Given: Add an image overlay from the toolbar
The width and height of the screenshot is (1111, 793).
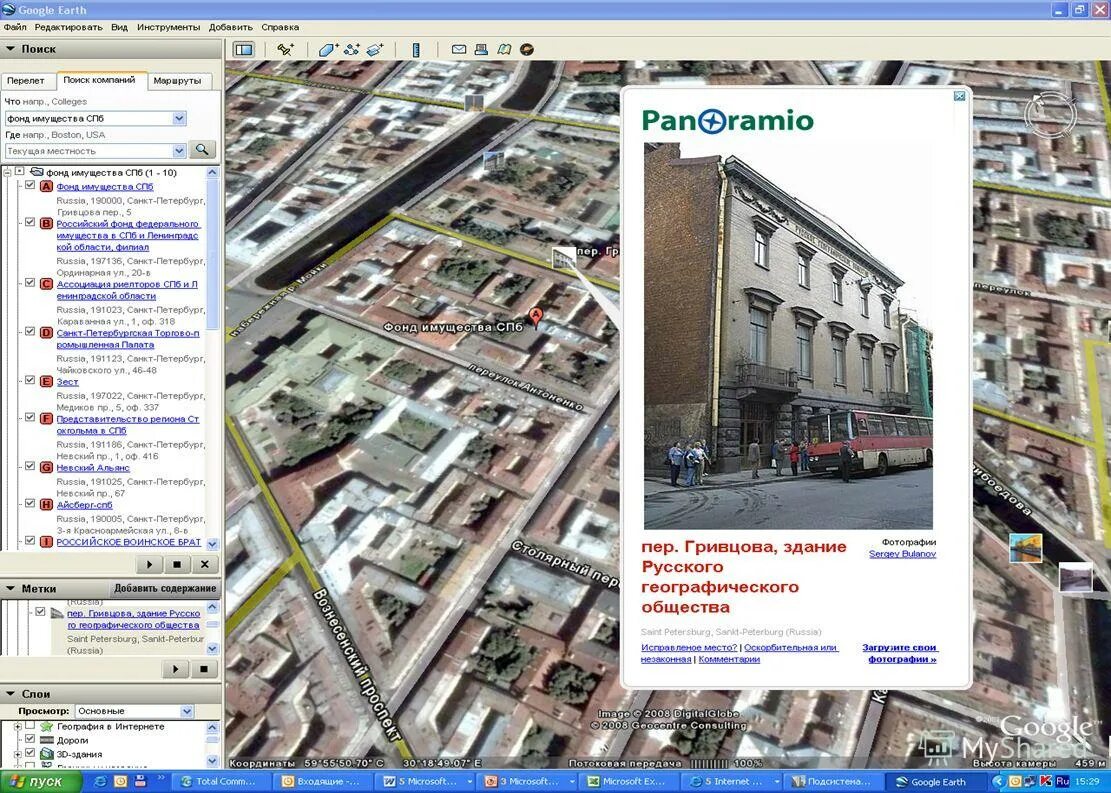Looking at the screenshot, I should 376,50.
